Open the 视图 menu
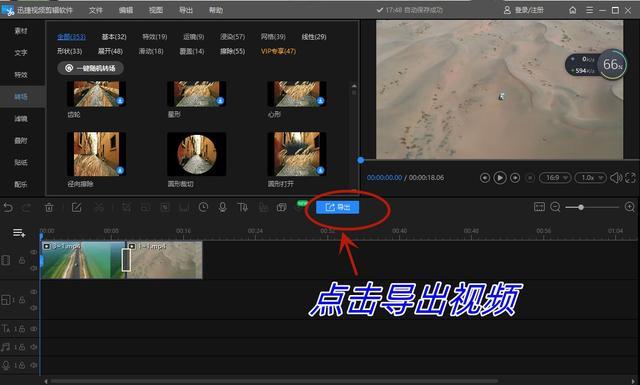The image size is (640, 385). coord(156,10)
